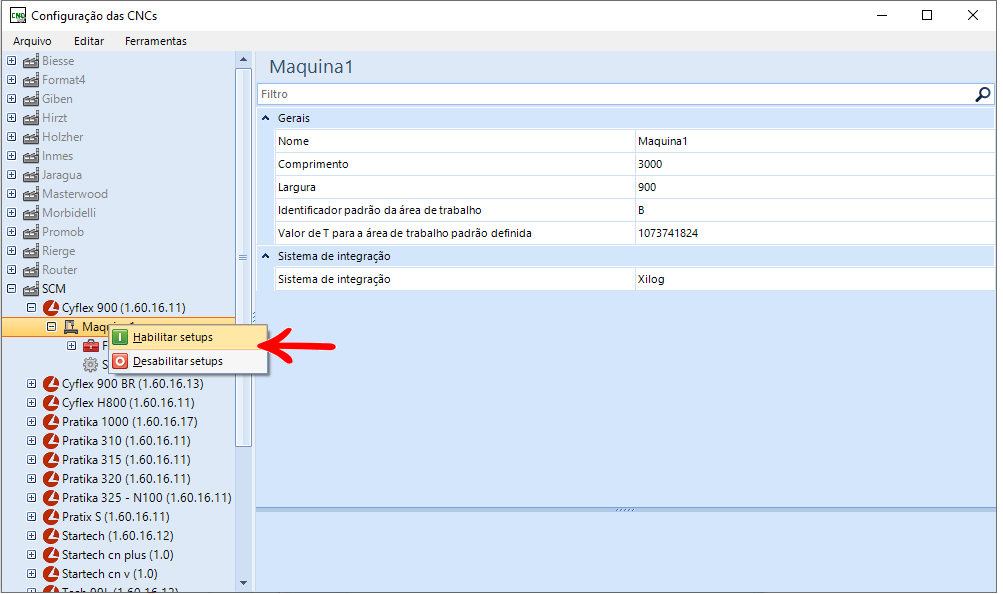Screen dimensions: 1003x594
Task: Expand the Biesse tree node
Action: tap(12, 61)
